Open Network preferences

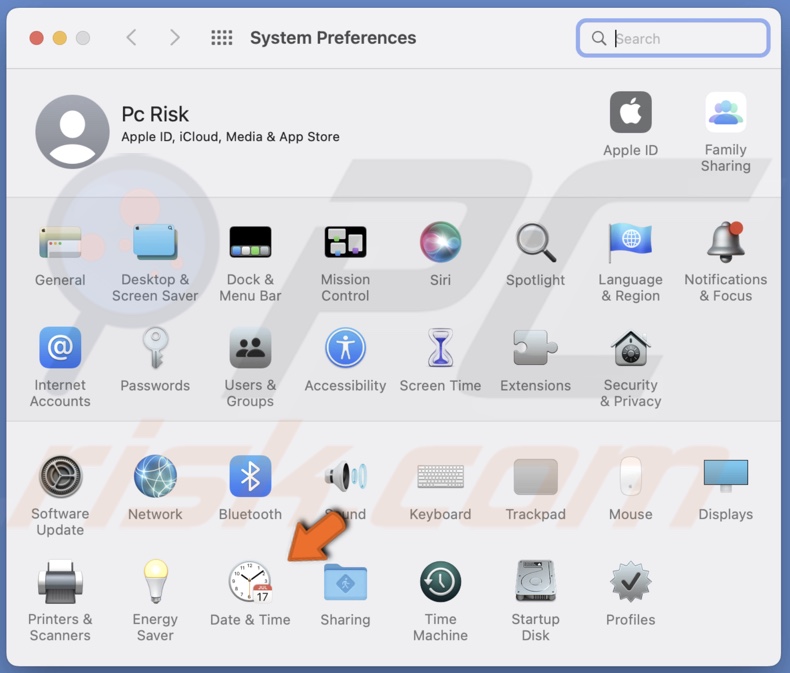point(155,478)
